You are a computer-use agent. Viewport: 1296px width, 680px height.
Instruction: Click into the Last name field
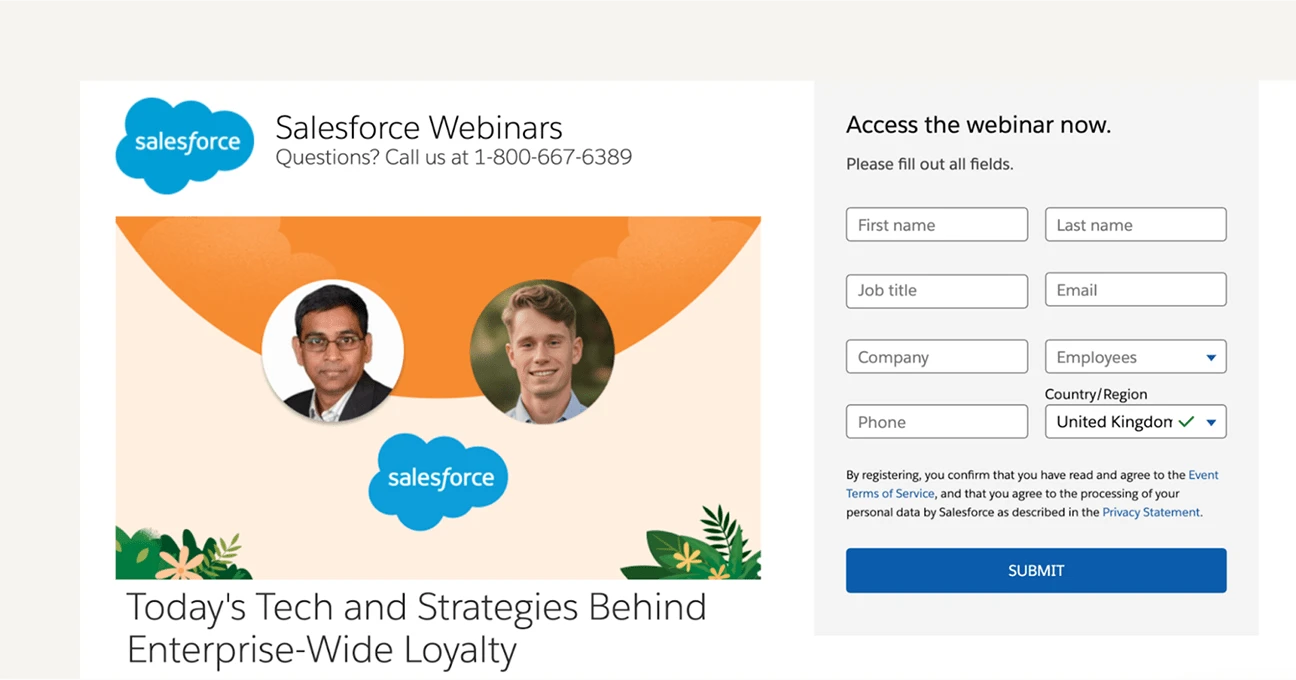[x=1135, y=225]
